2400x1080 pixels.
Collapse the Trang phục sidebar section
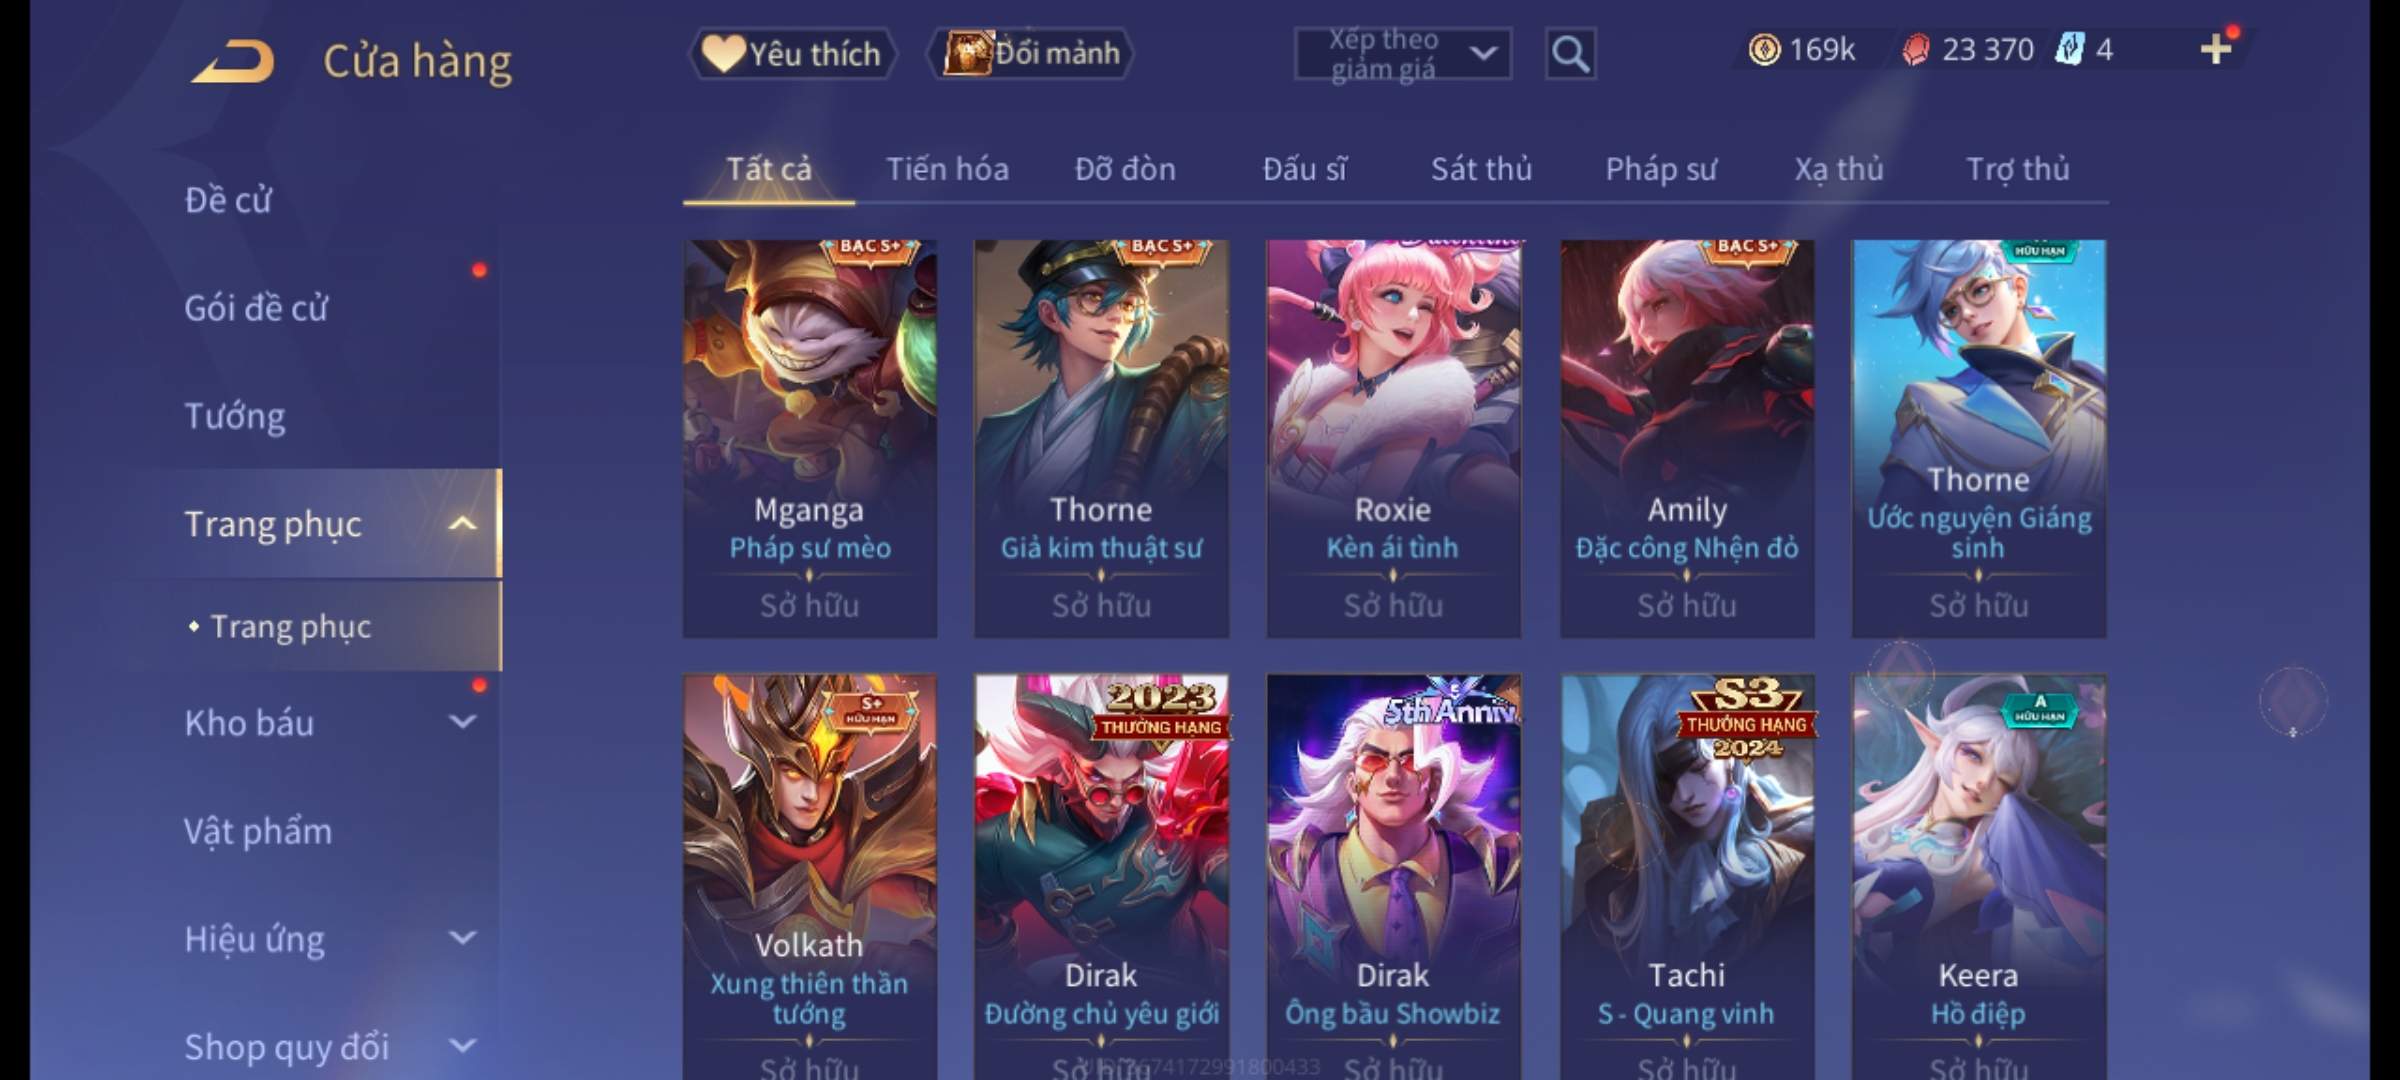pyautogui.click(x=462, y=524)
